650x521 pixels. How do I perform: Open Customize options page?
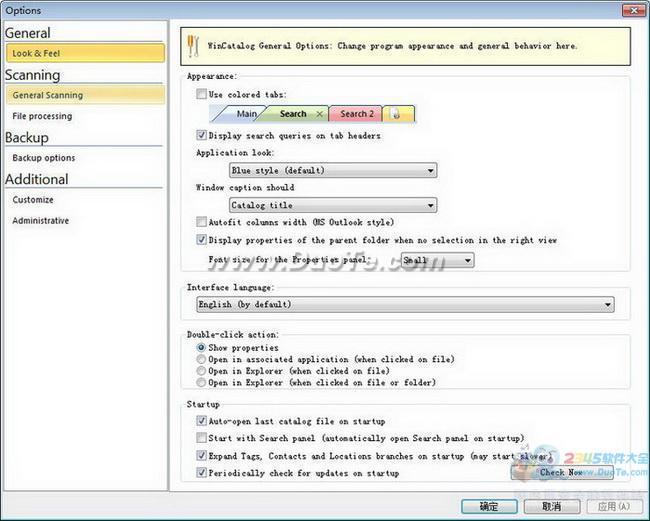(85, 200)
